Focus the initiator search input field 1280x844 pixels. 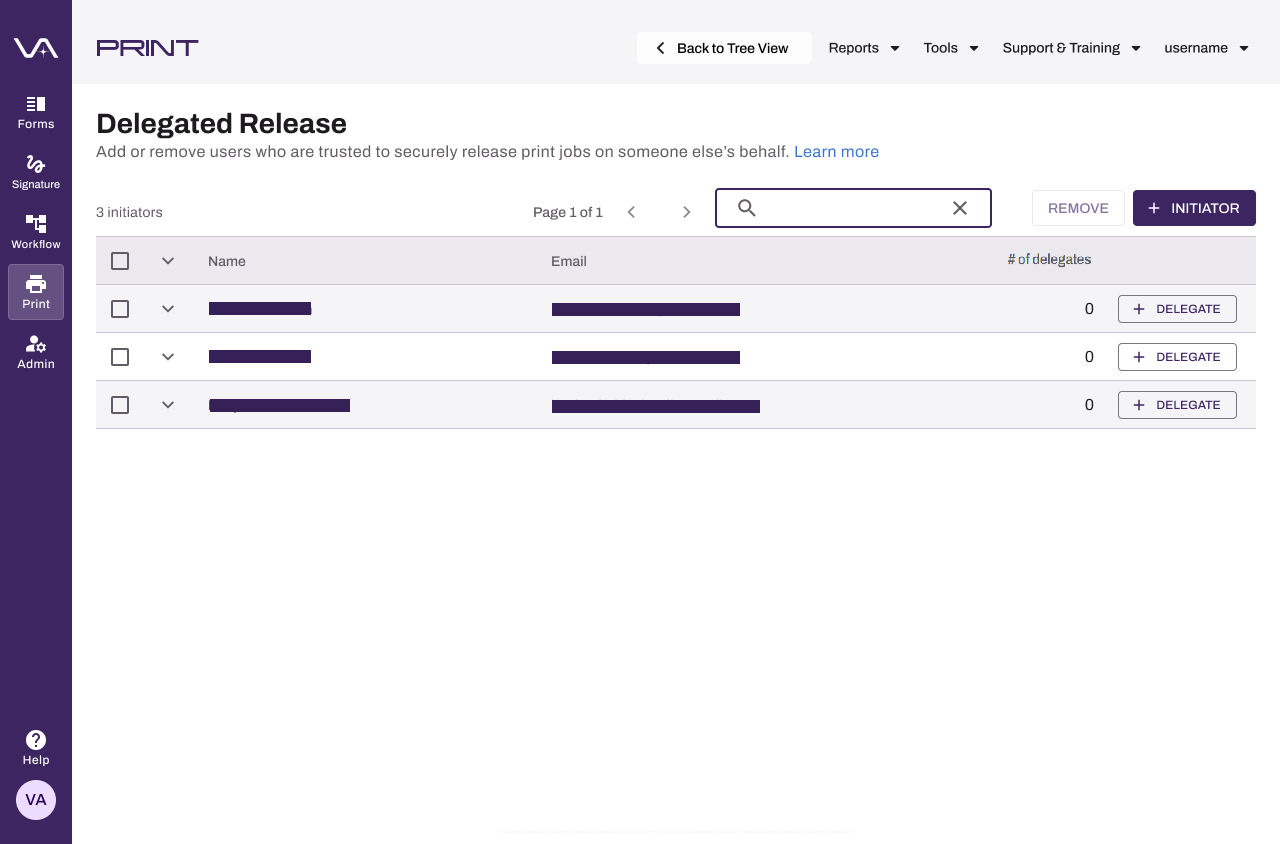pyautogui.click(x=853, y=208)
